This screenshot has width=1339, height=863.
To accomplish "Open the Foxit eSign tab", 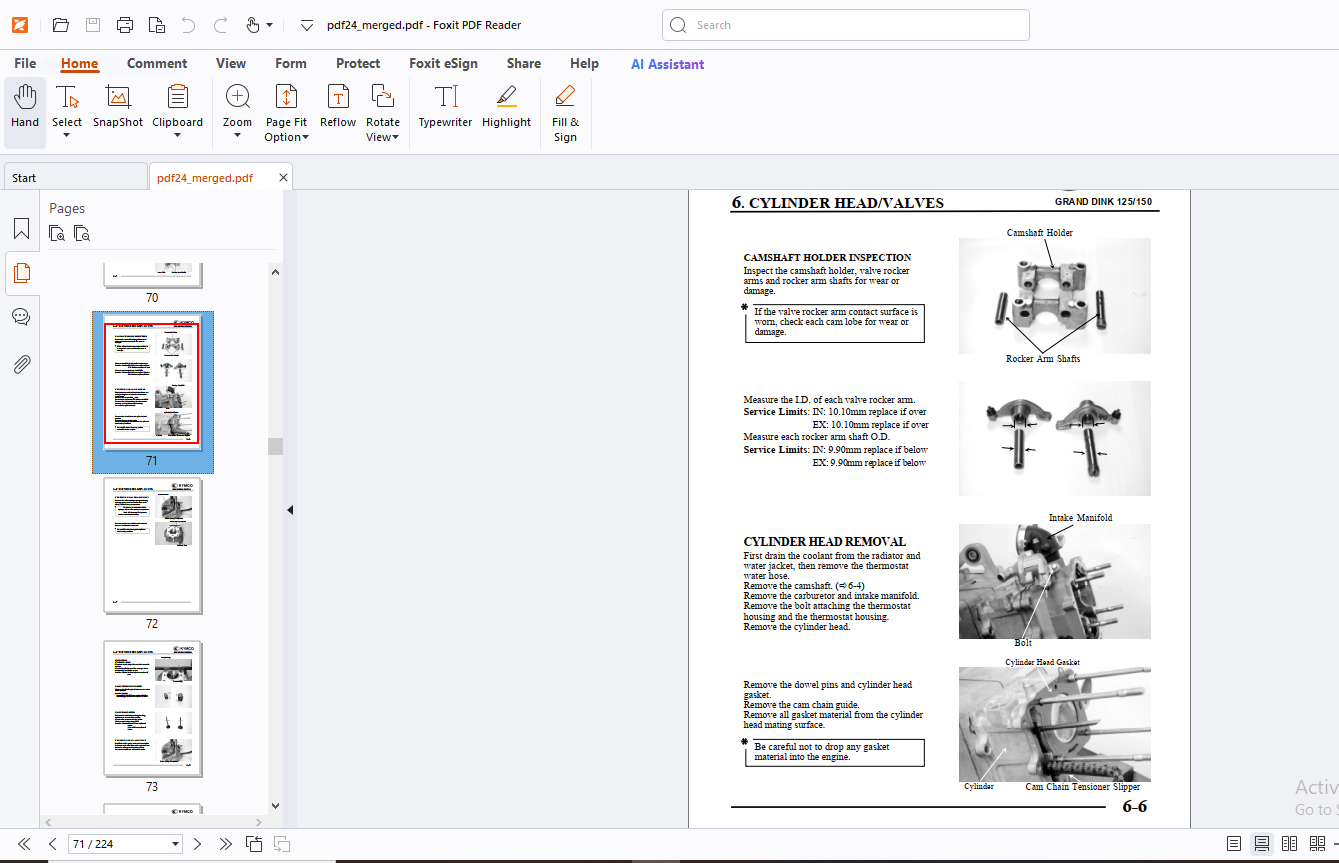I will coord(443,63).
